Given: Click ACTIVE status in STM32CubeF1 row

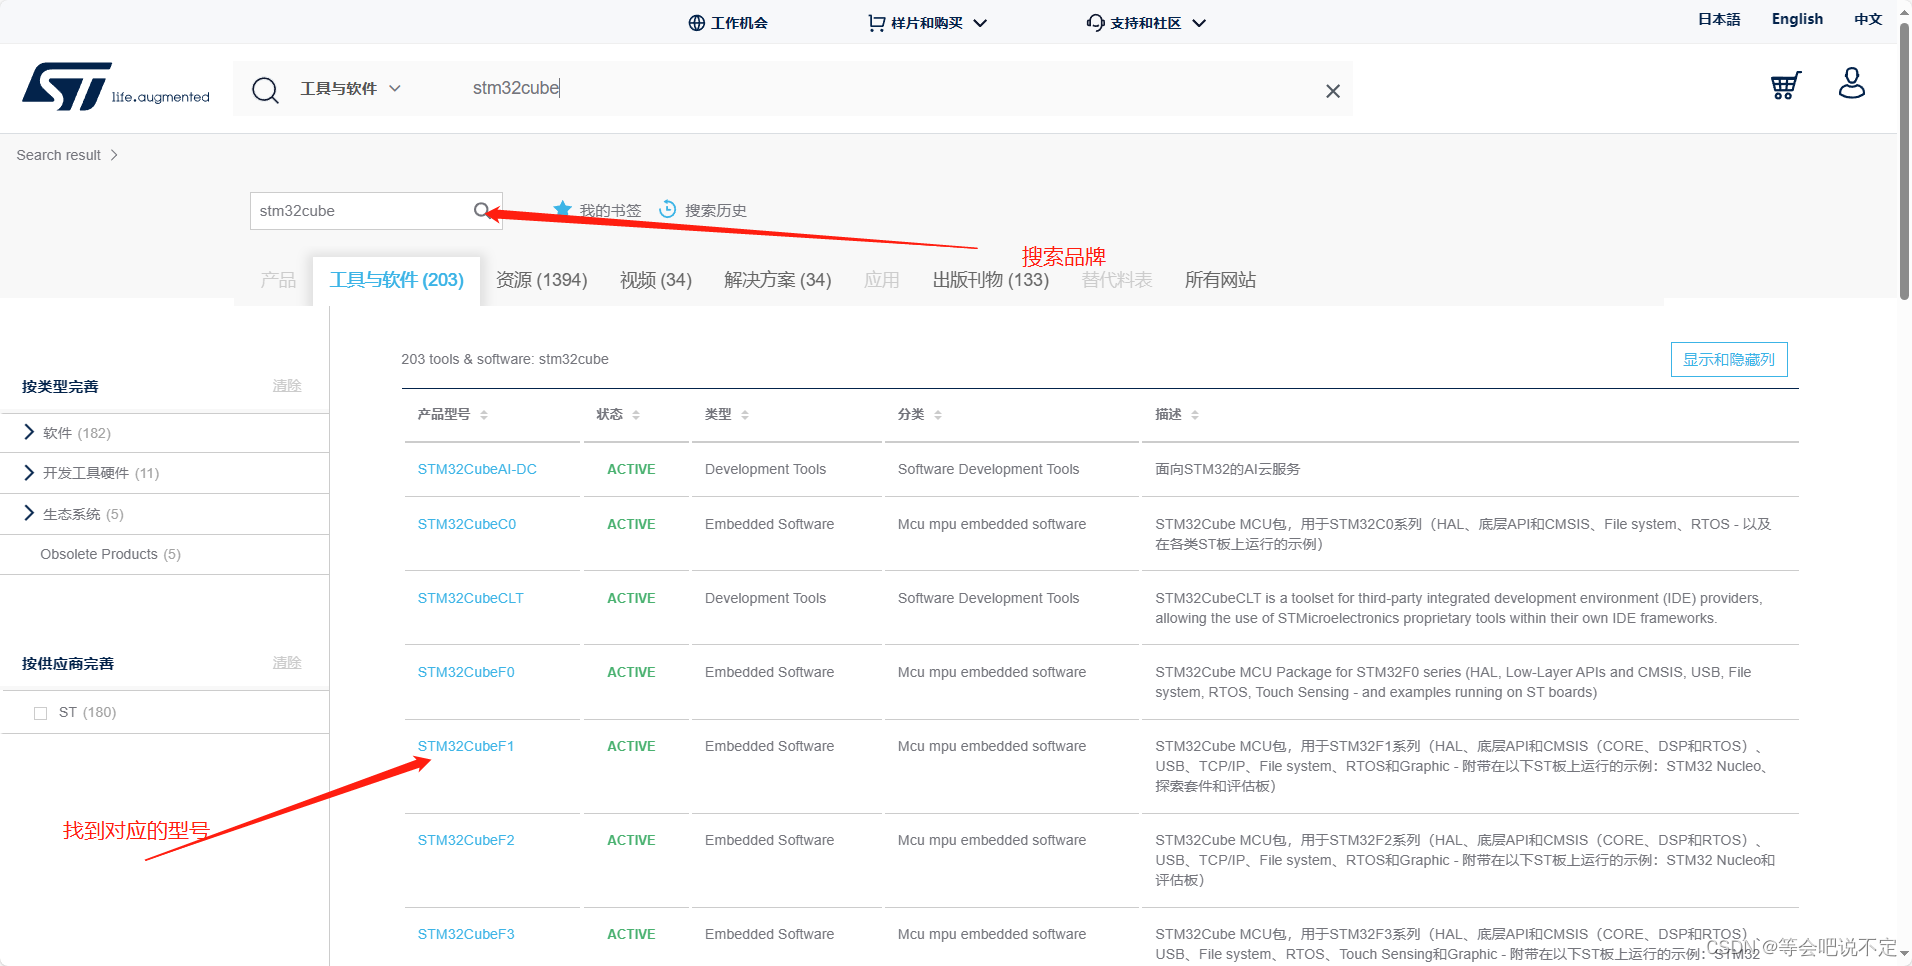Looking at the screenshot, I should (631, 746).
